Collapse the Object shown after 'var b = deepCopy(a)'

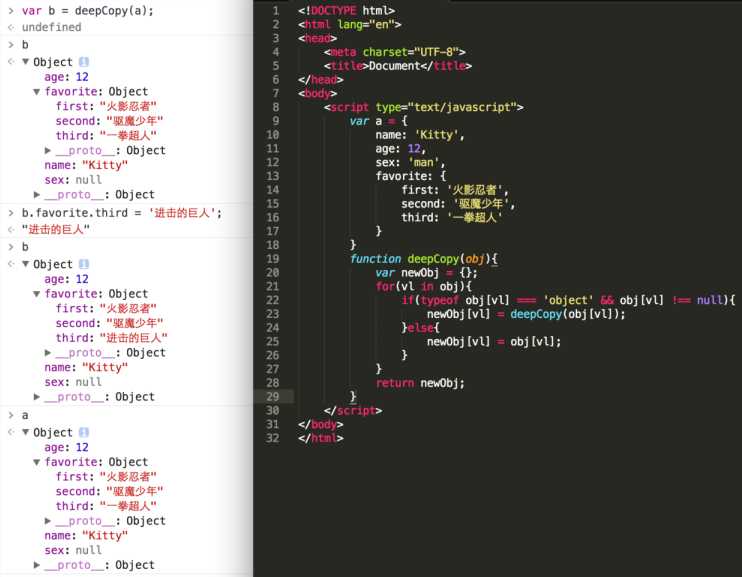click(x=26, y=62)
